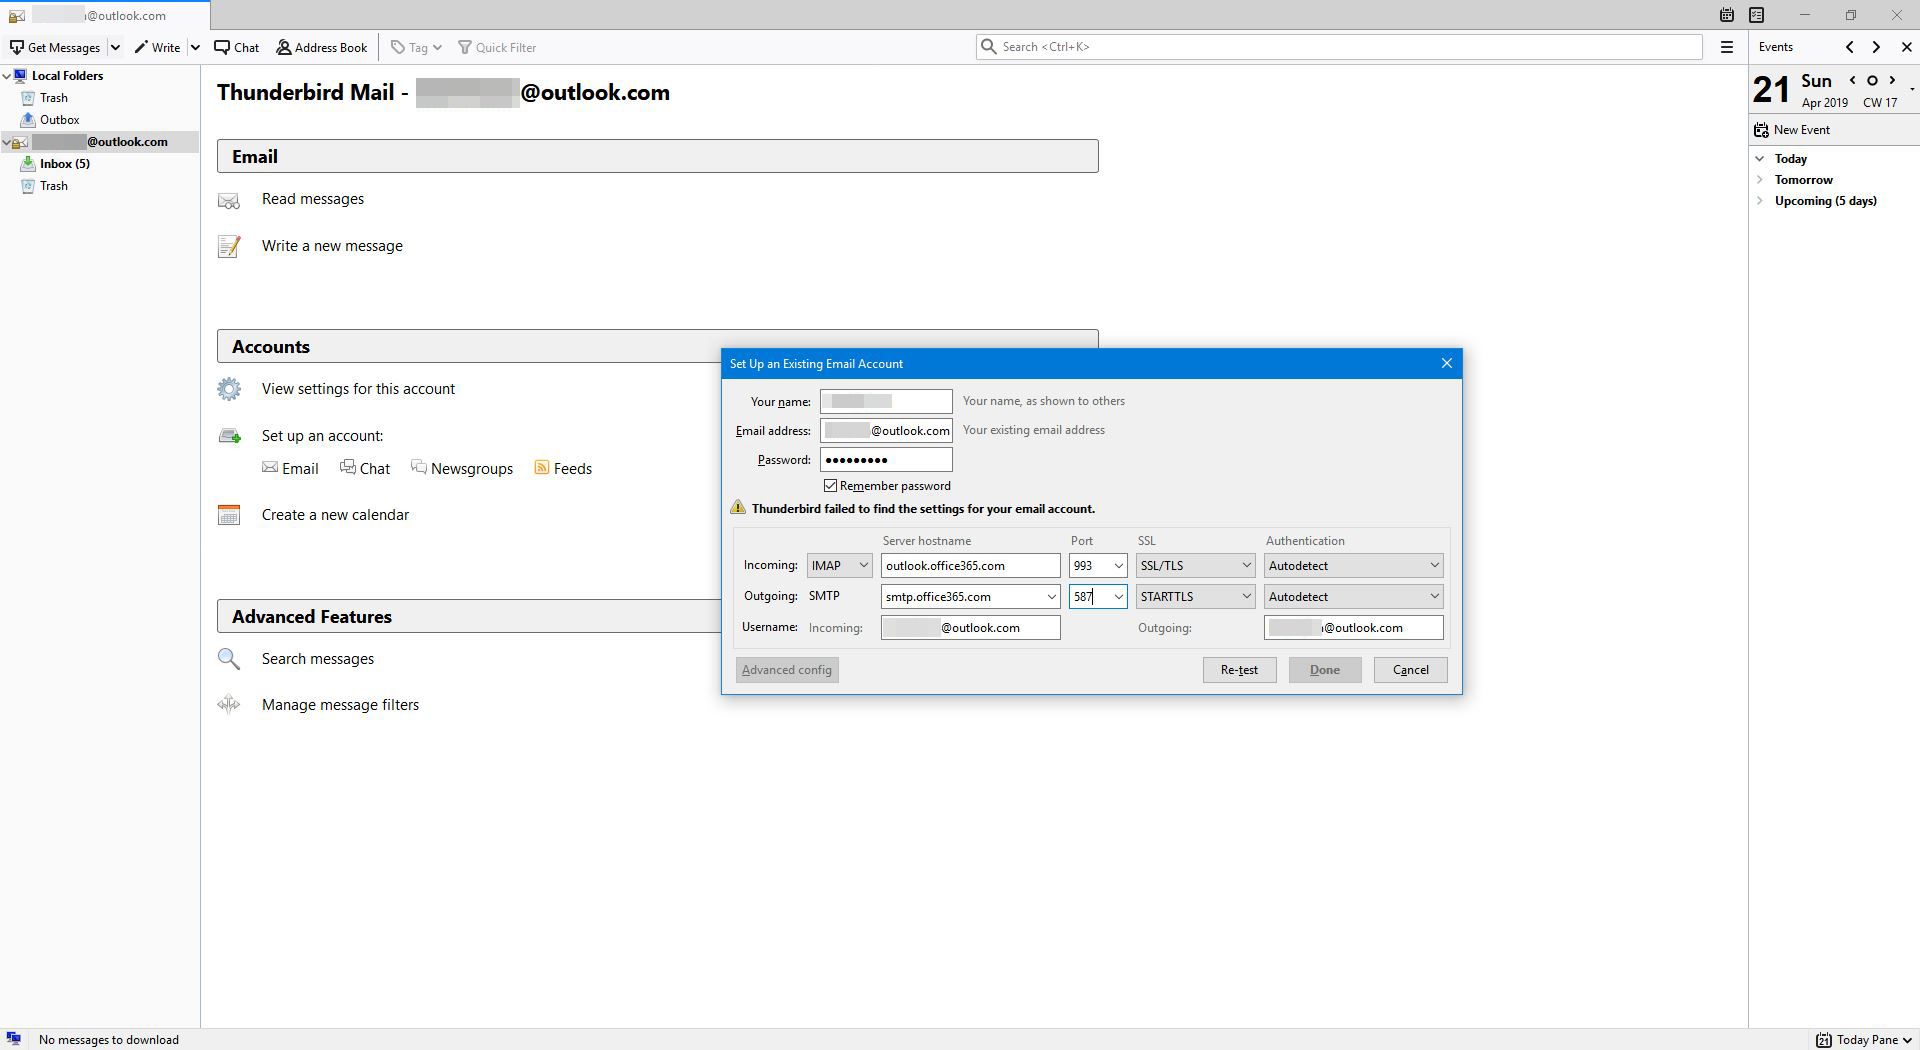Open the Address Book

click(x=322, y=47)
